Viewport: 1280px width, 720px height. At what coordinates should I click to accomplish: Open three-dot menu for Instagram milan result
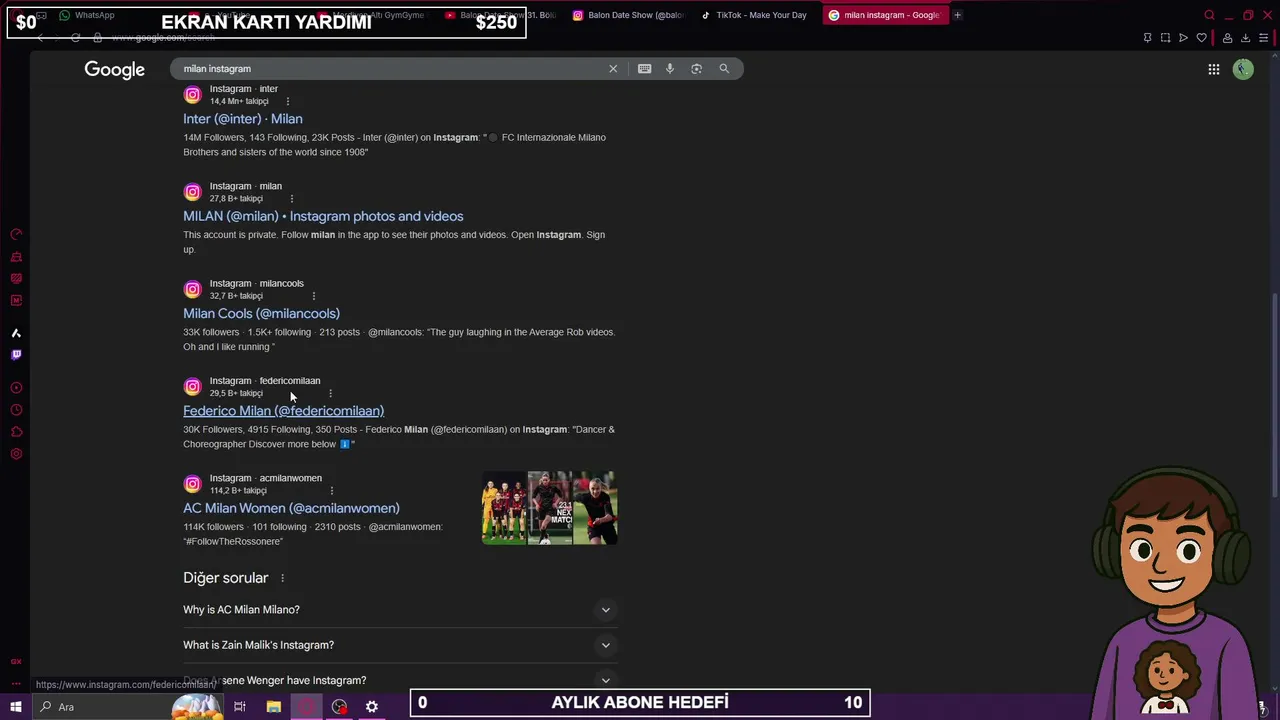click(291, 198)
